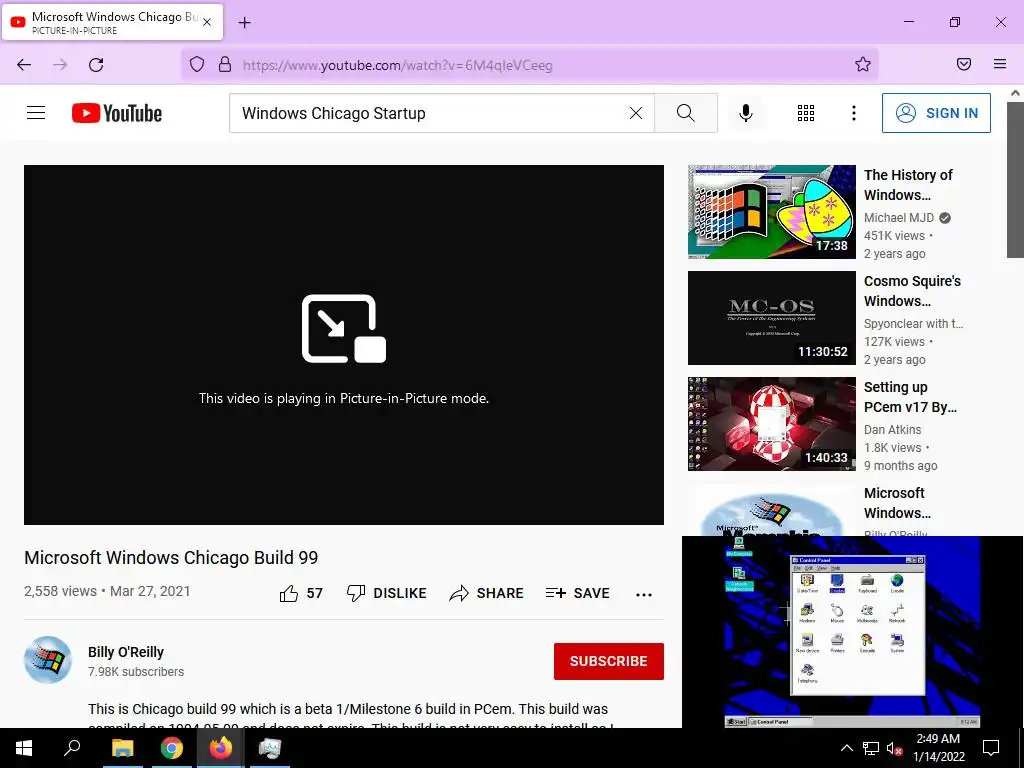Open the Windows Start menu
Viewport: 1024px width, 768px height.
point(24,748)
